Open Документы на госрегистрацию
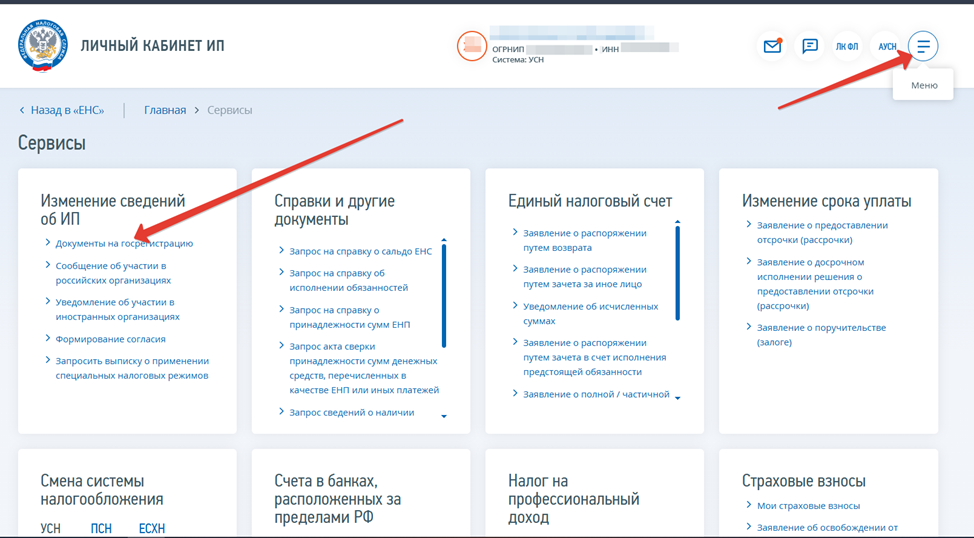Screen dimensions: 974x538 pyautogui.click(x=124, y=244)
